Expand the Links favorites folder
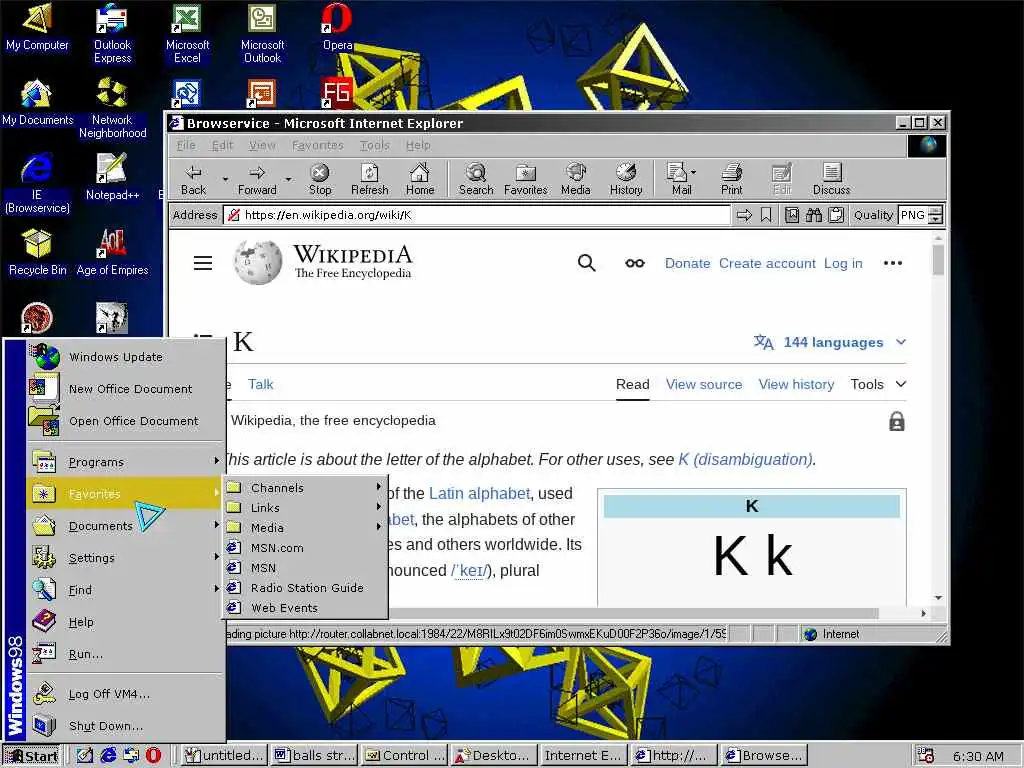This screenshot has width=1024, height=768. coord(305,507)
